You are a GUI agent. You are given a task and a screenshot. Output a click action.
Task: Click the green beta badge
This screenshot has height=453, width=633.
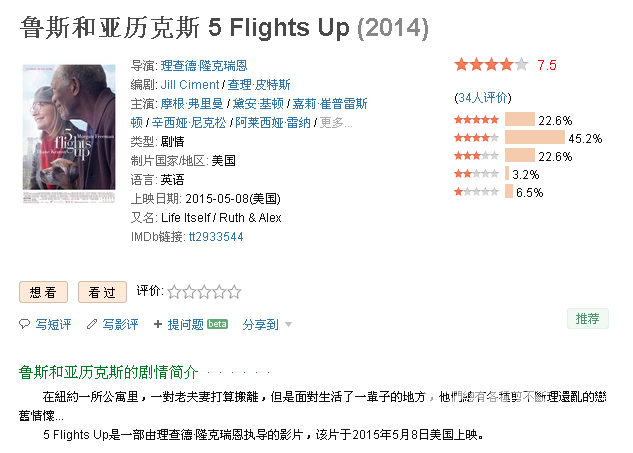click(217, 324)
